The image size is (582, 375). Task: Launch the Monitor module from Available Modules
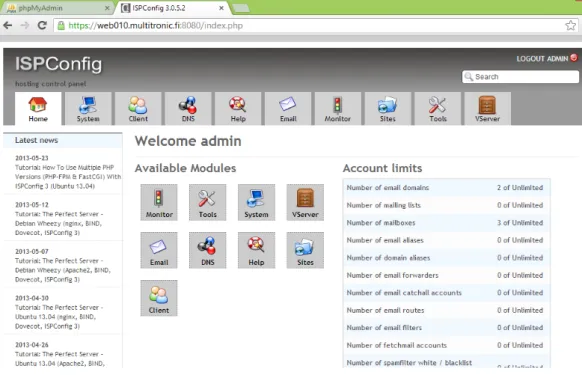159,202
